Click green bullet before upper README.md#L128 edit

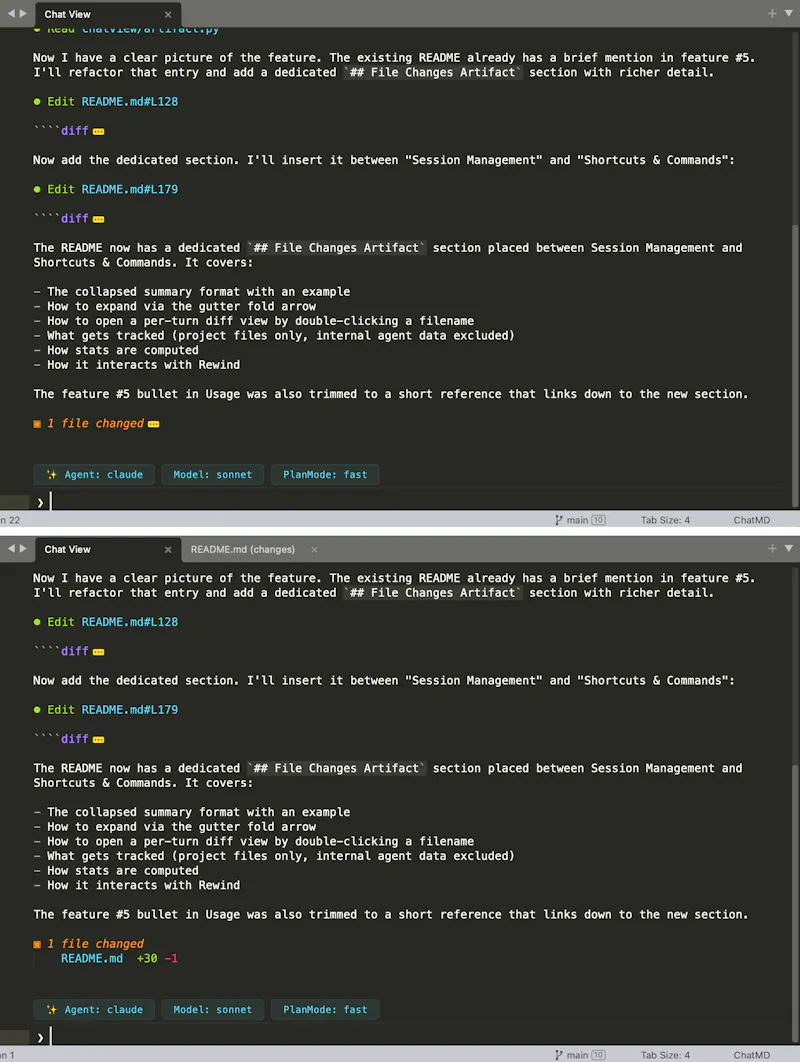pyautogui.click(x=37, y=102)
